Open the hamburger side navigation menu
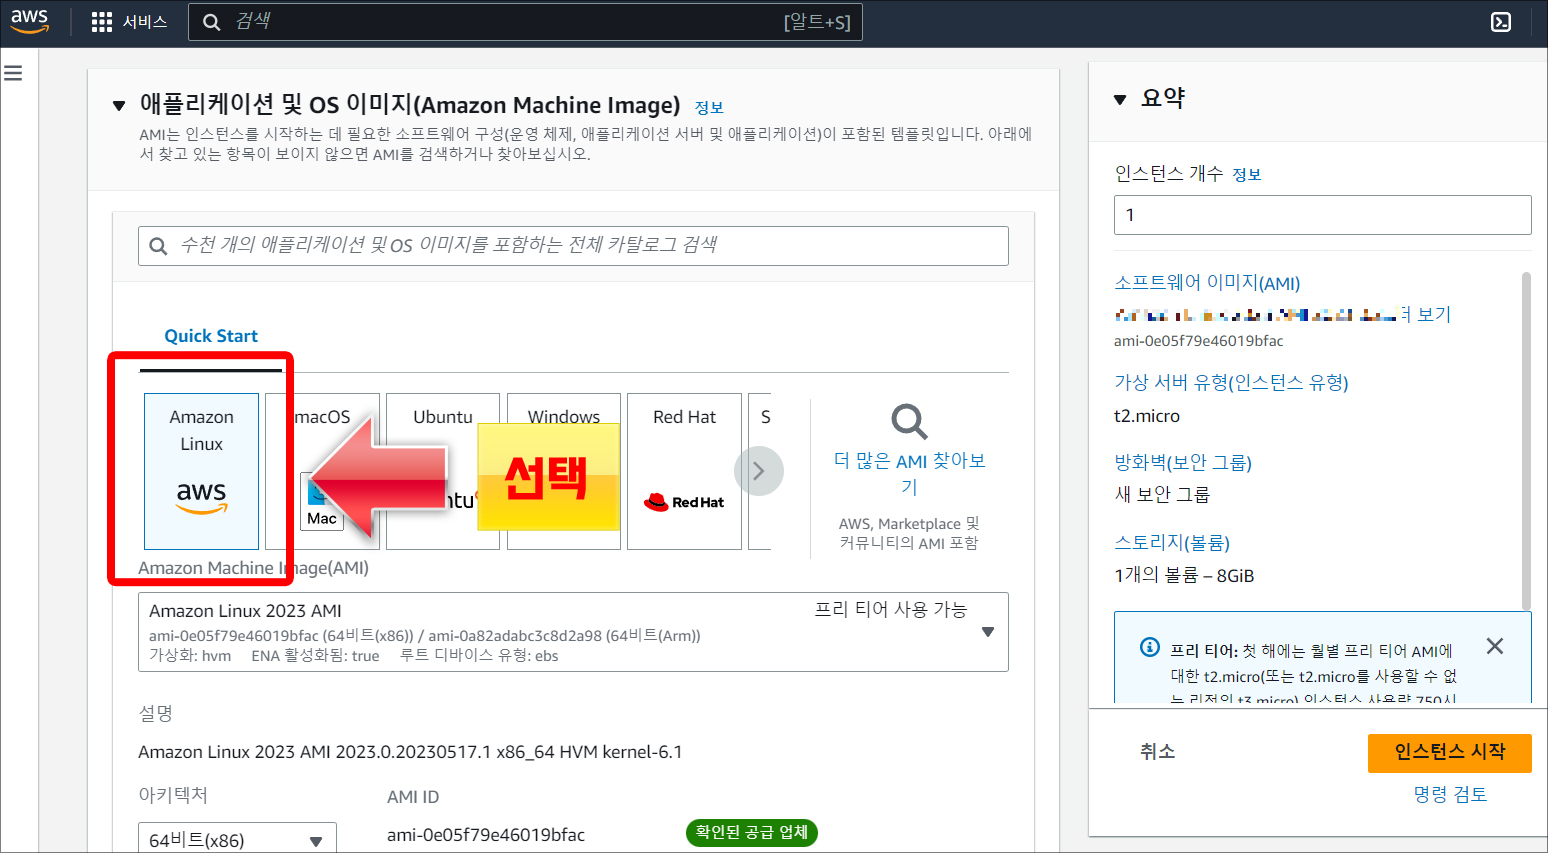Screen dimensions: 1548x853 pyautogui.click(x=13, y=73)
